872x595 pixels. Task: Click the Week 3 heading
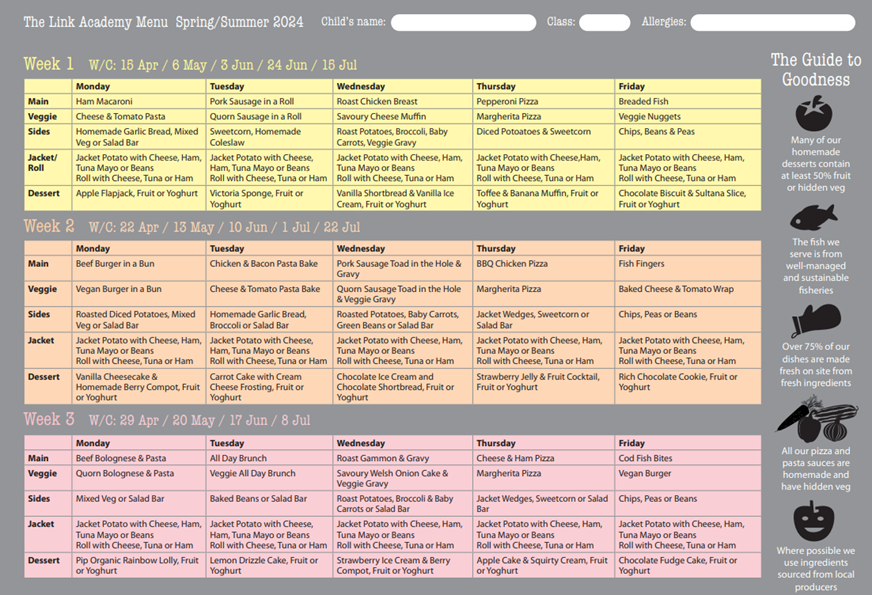tap(48, 419)
